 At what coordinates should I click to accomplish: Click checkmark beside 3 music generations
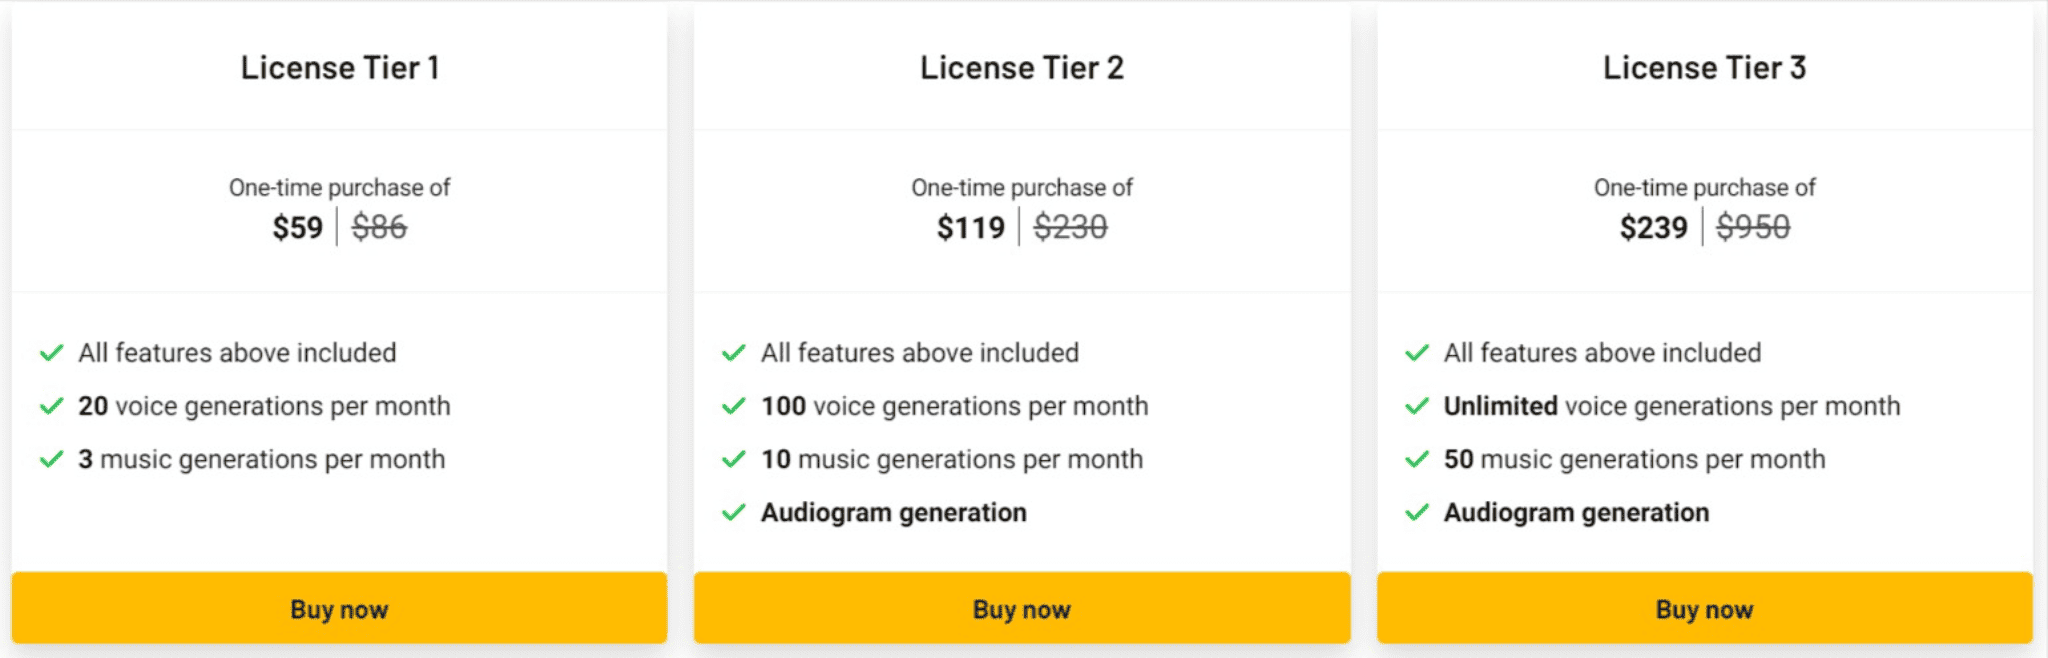[x=51, y=459]
